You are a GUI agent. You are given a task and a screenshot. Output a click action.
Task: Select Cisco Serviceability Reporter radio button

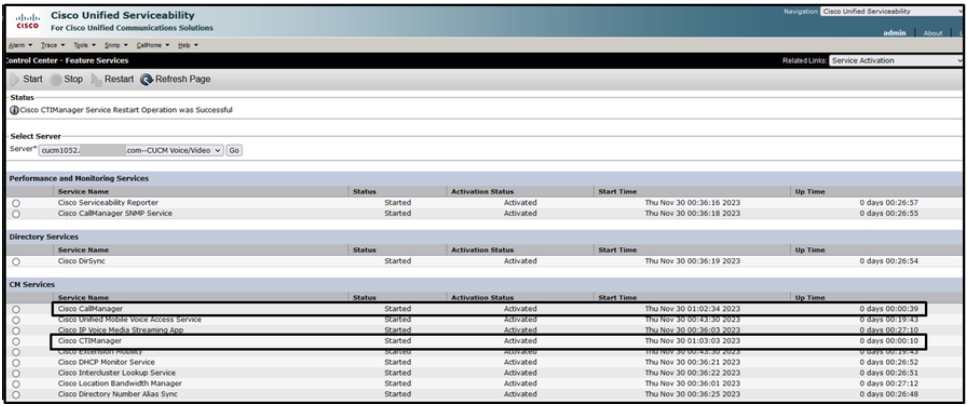coord(16,203)
